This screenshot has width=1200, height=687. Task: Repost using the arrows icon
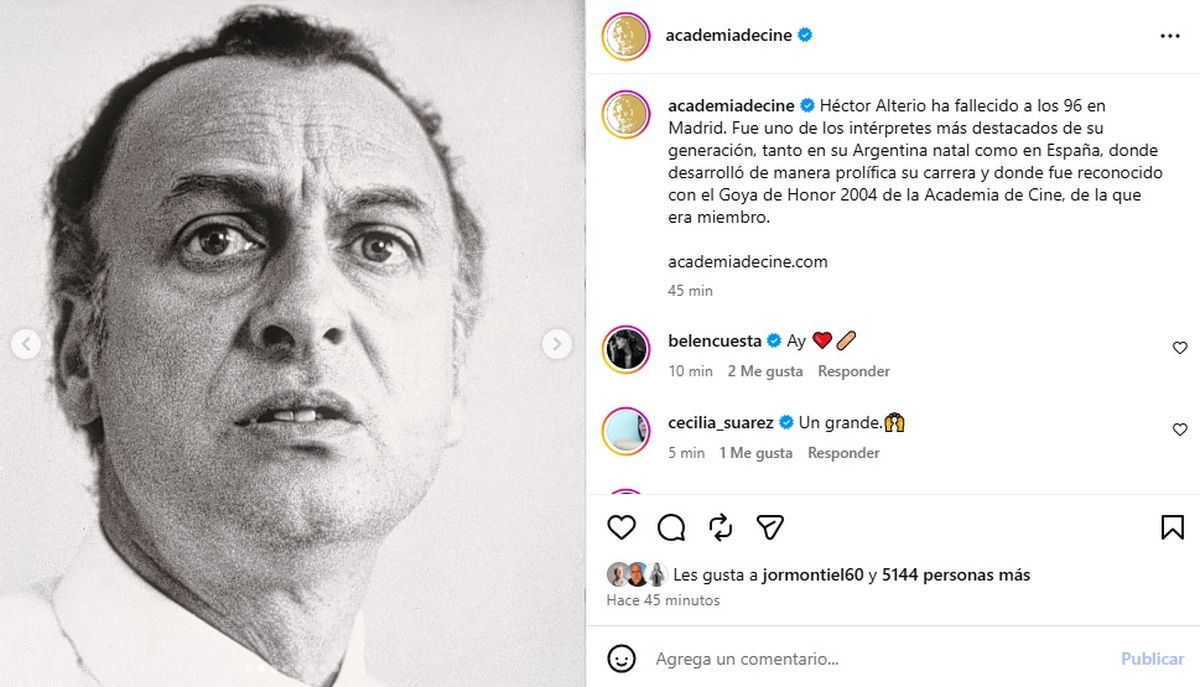pyautogui.click(x=720, y=527)
